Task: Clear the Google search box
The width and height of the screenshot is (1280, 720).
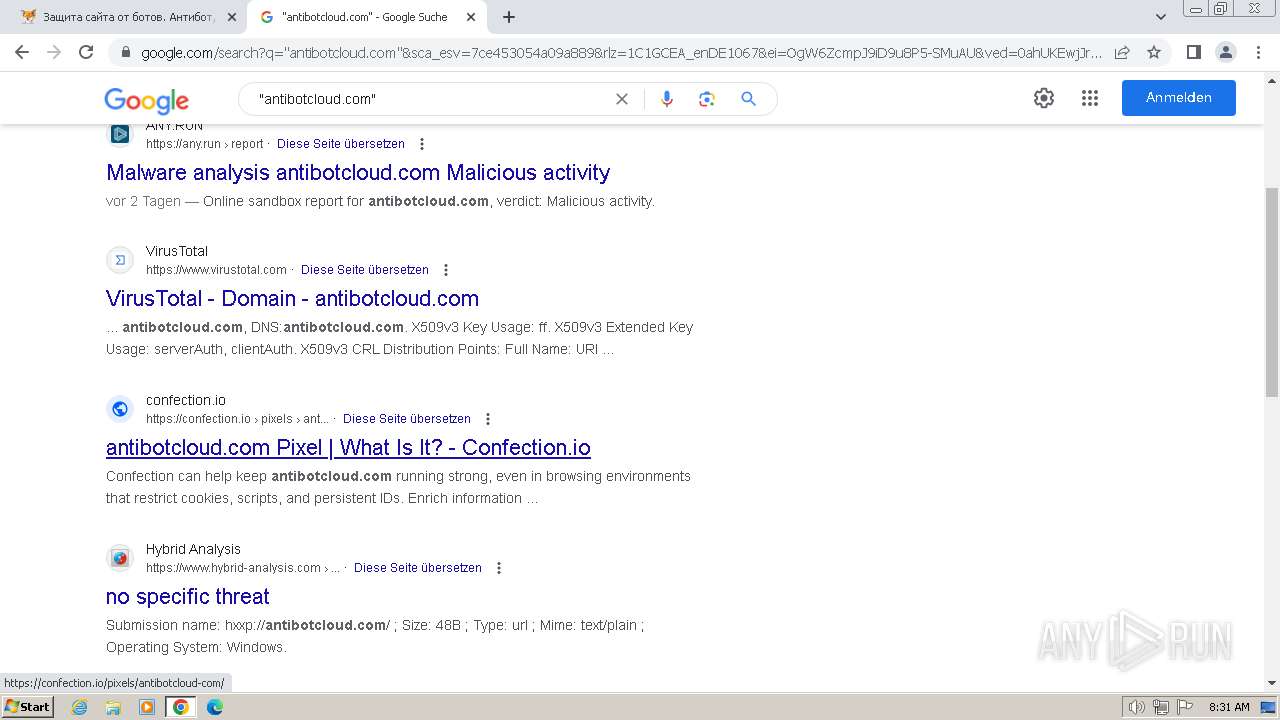Action: tap(622, 99)
